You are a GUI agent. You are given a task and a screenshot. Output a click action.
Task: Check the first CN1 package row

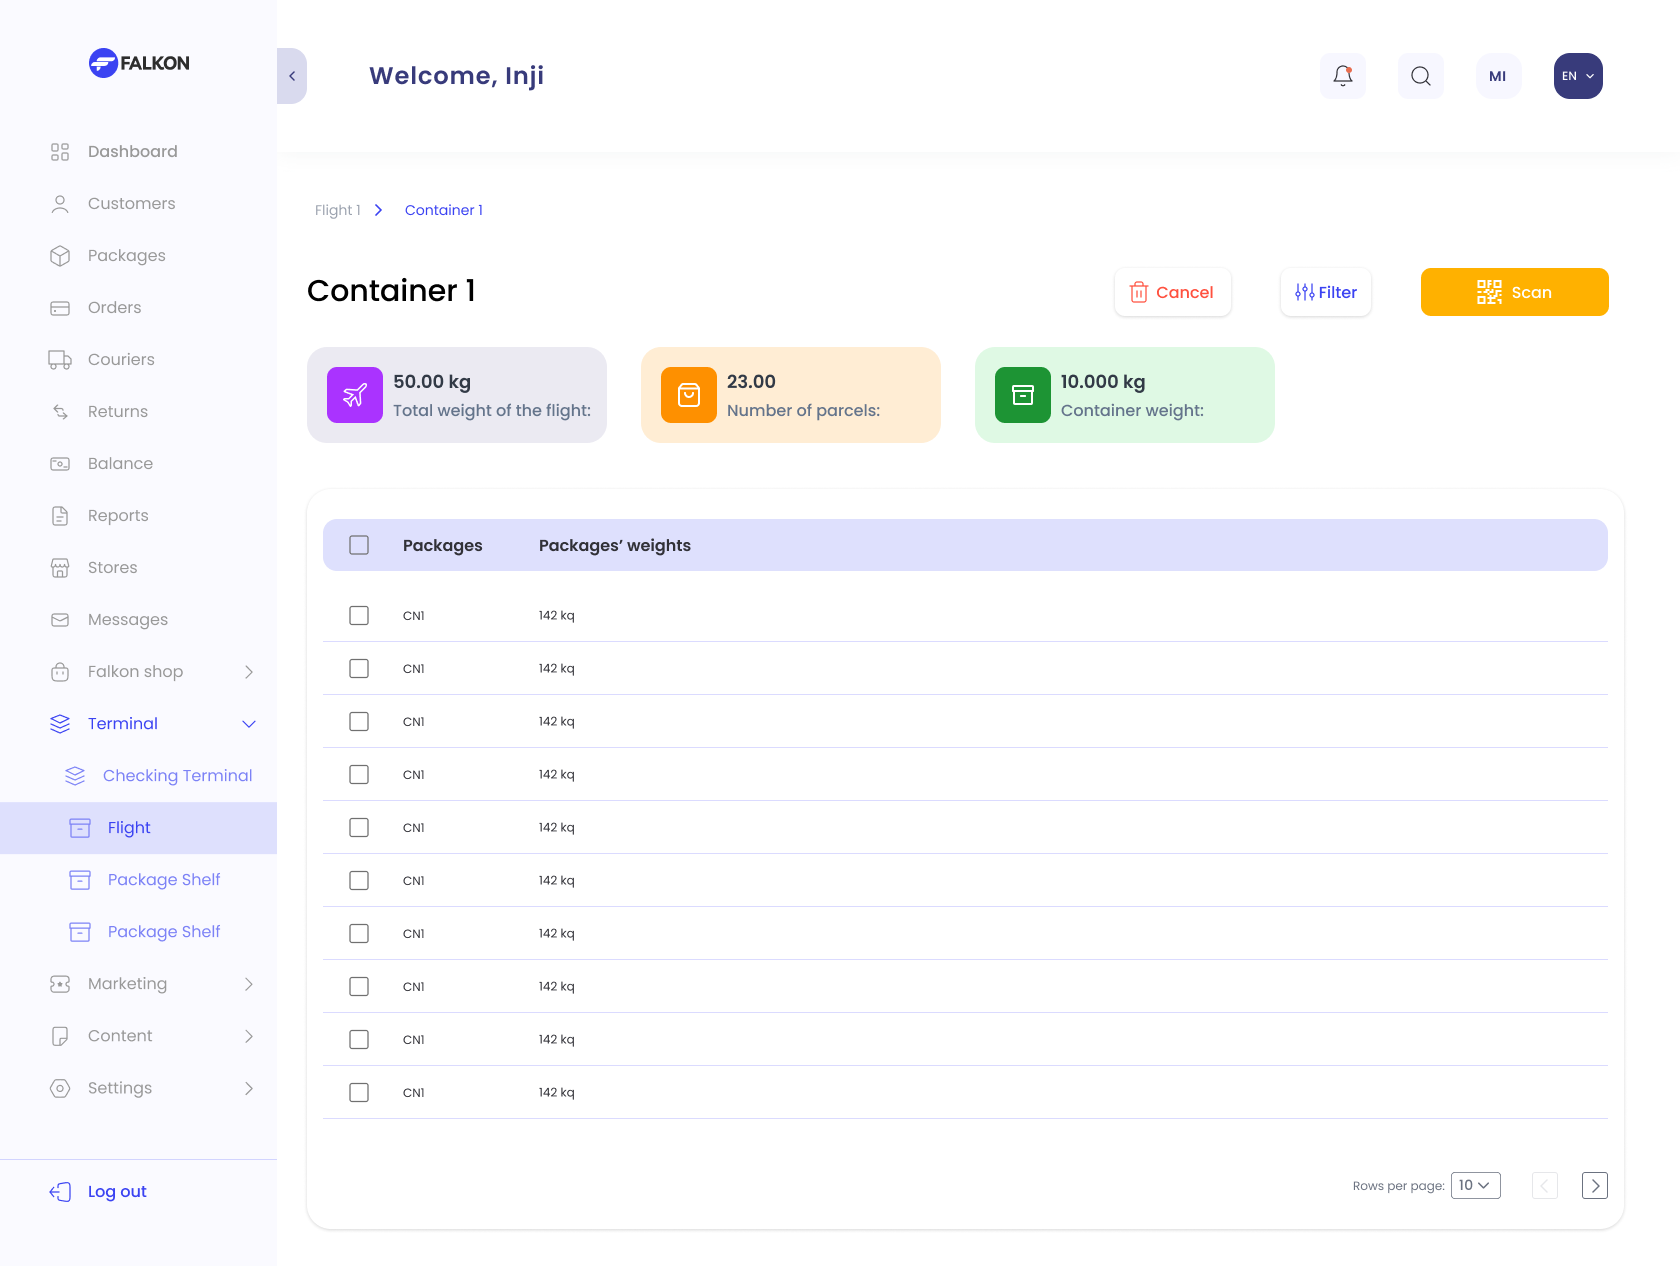(x=359, y=615)
